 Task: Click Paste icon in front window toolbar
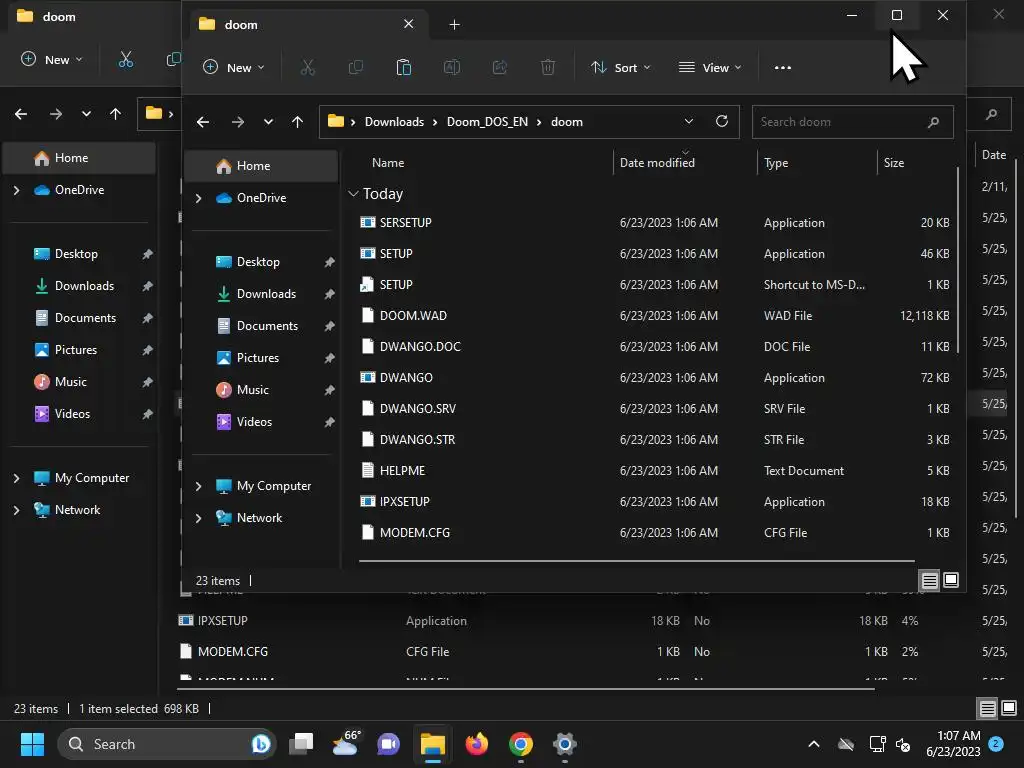click(404, 67)
